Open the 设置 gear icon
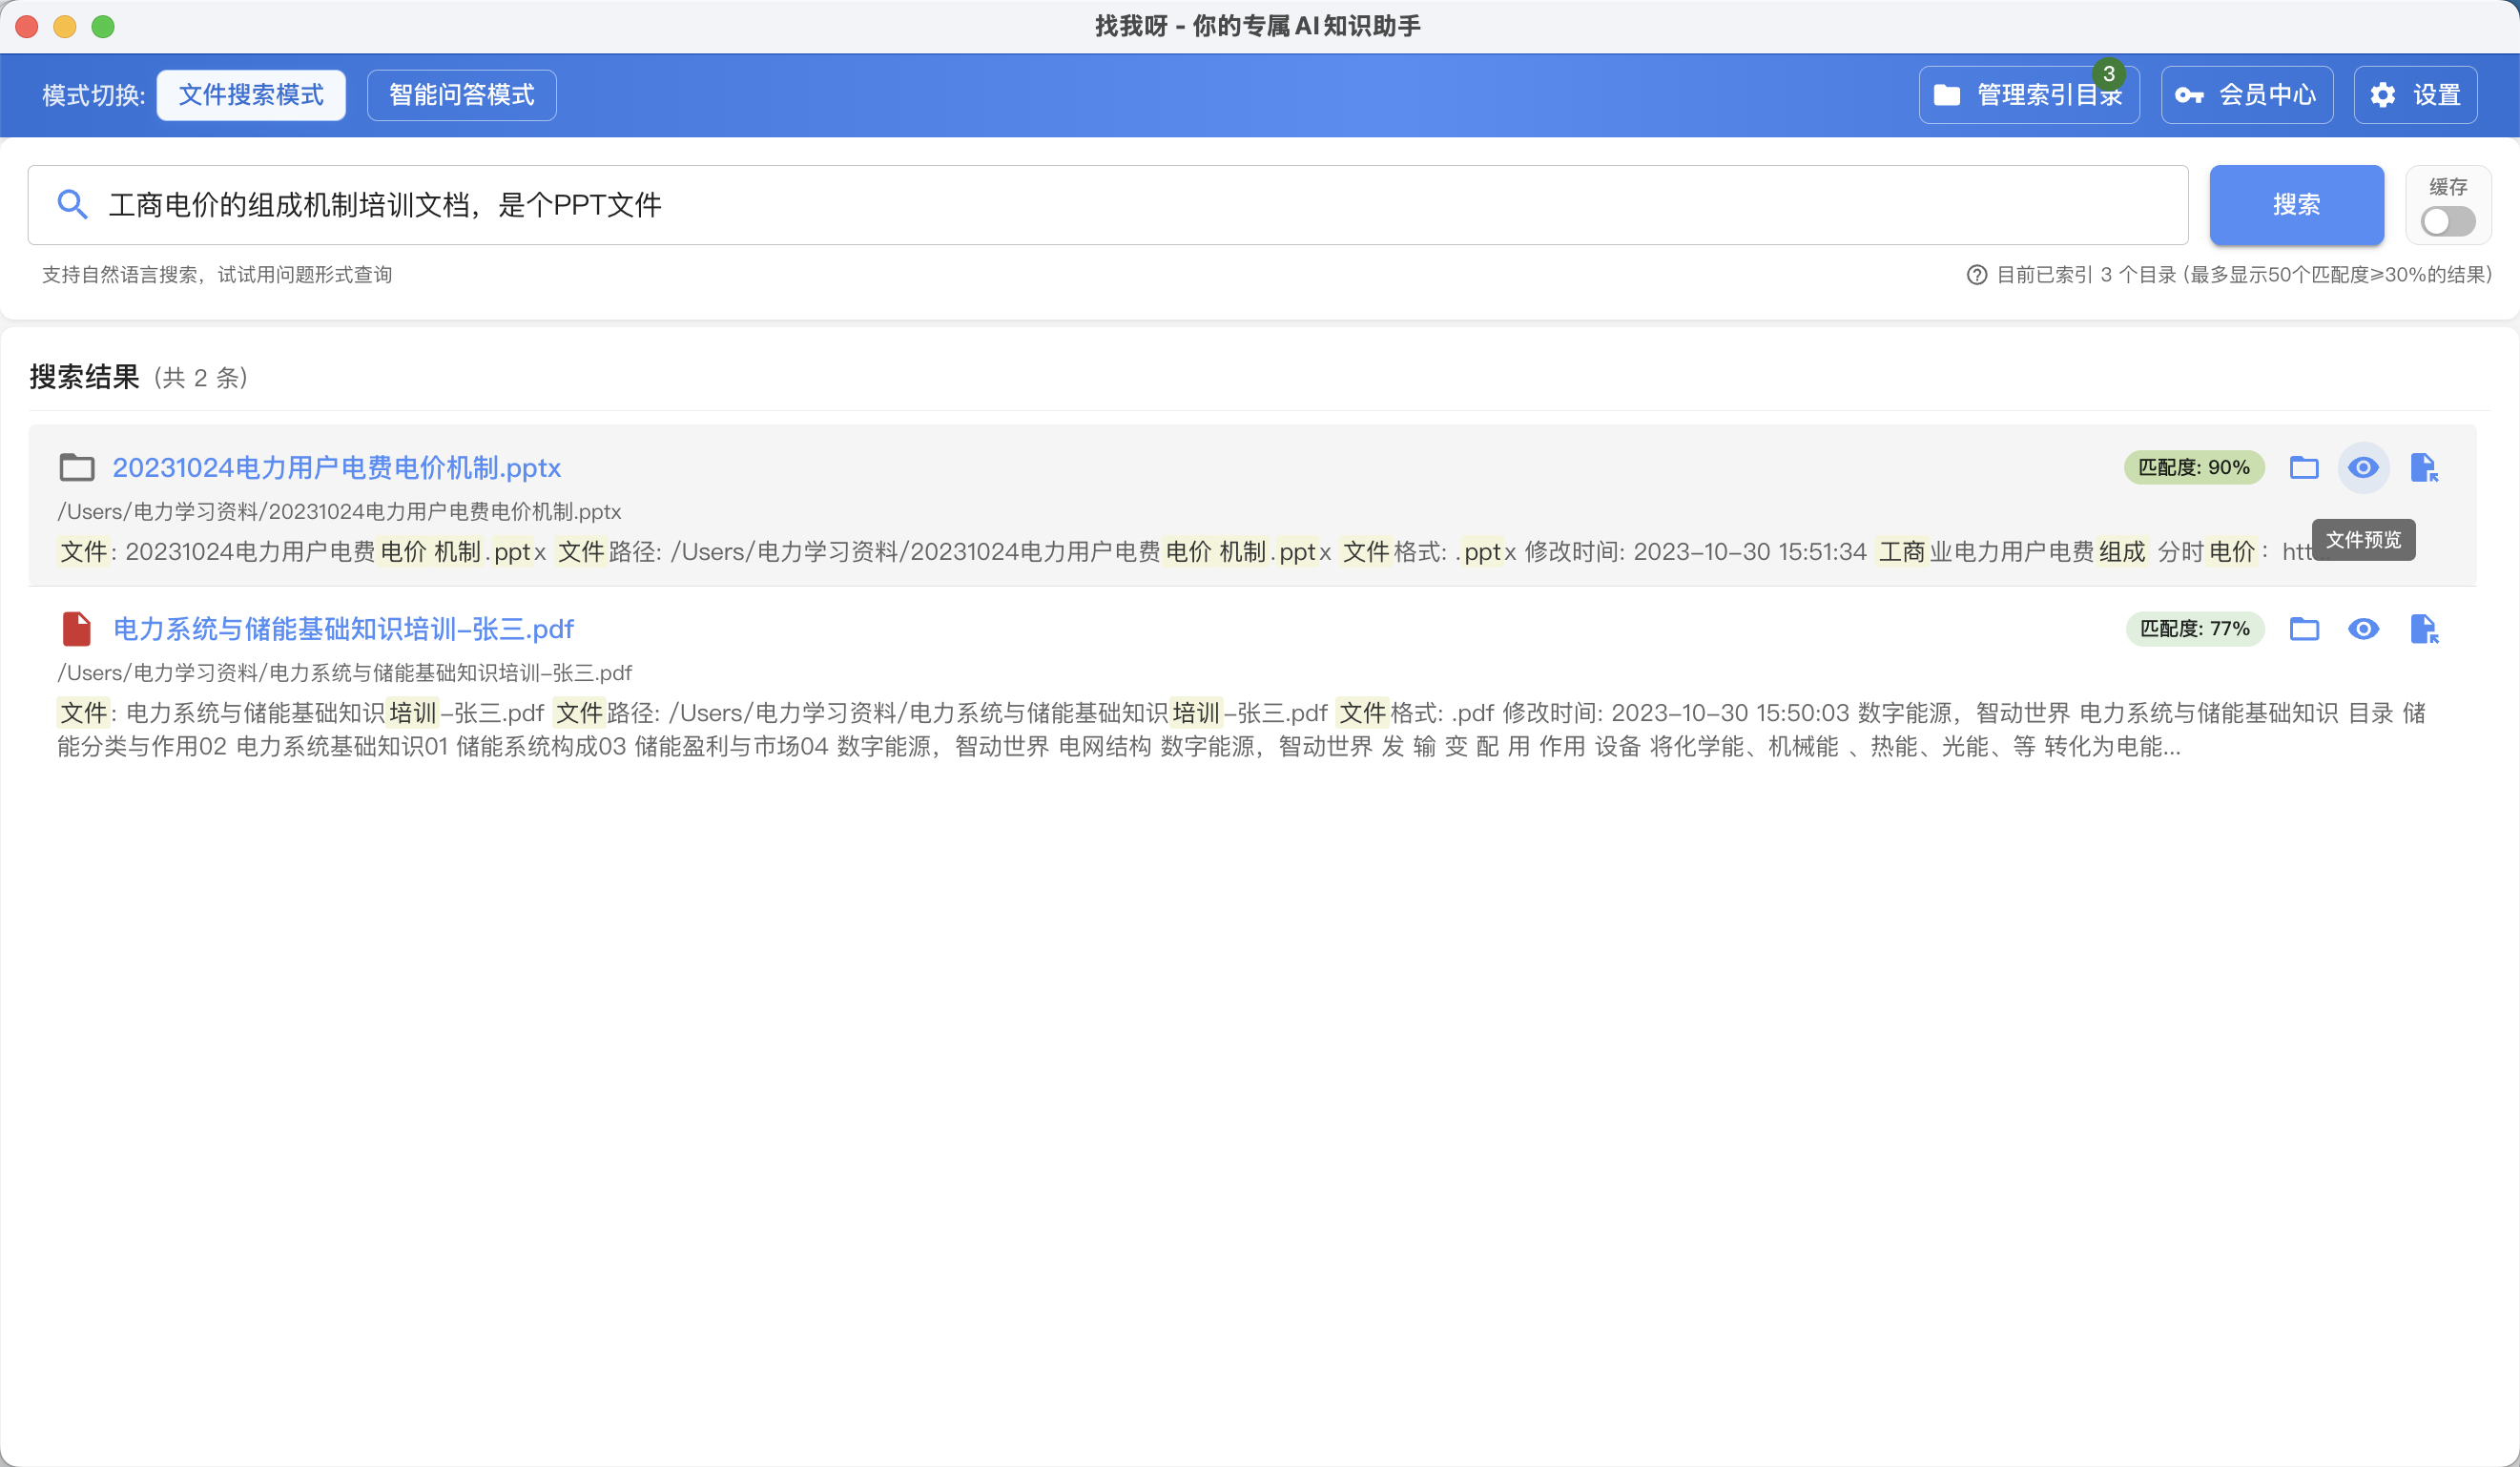Screen dimensions: 2520x1467 coord(2383,94)
